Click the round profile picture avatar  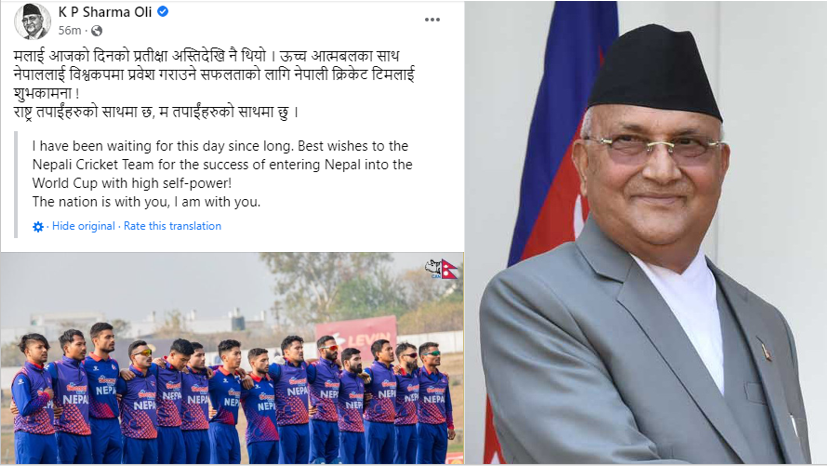(x=32, y=22)
